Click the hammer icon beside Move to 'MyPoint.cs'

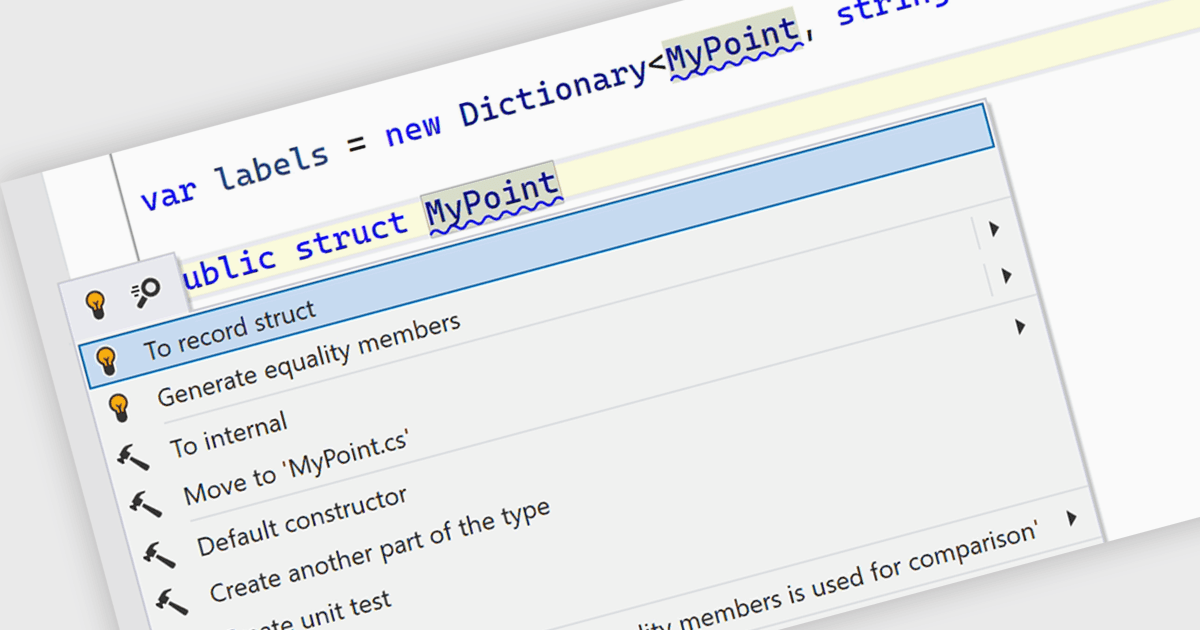coord(146,504)
